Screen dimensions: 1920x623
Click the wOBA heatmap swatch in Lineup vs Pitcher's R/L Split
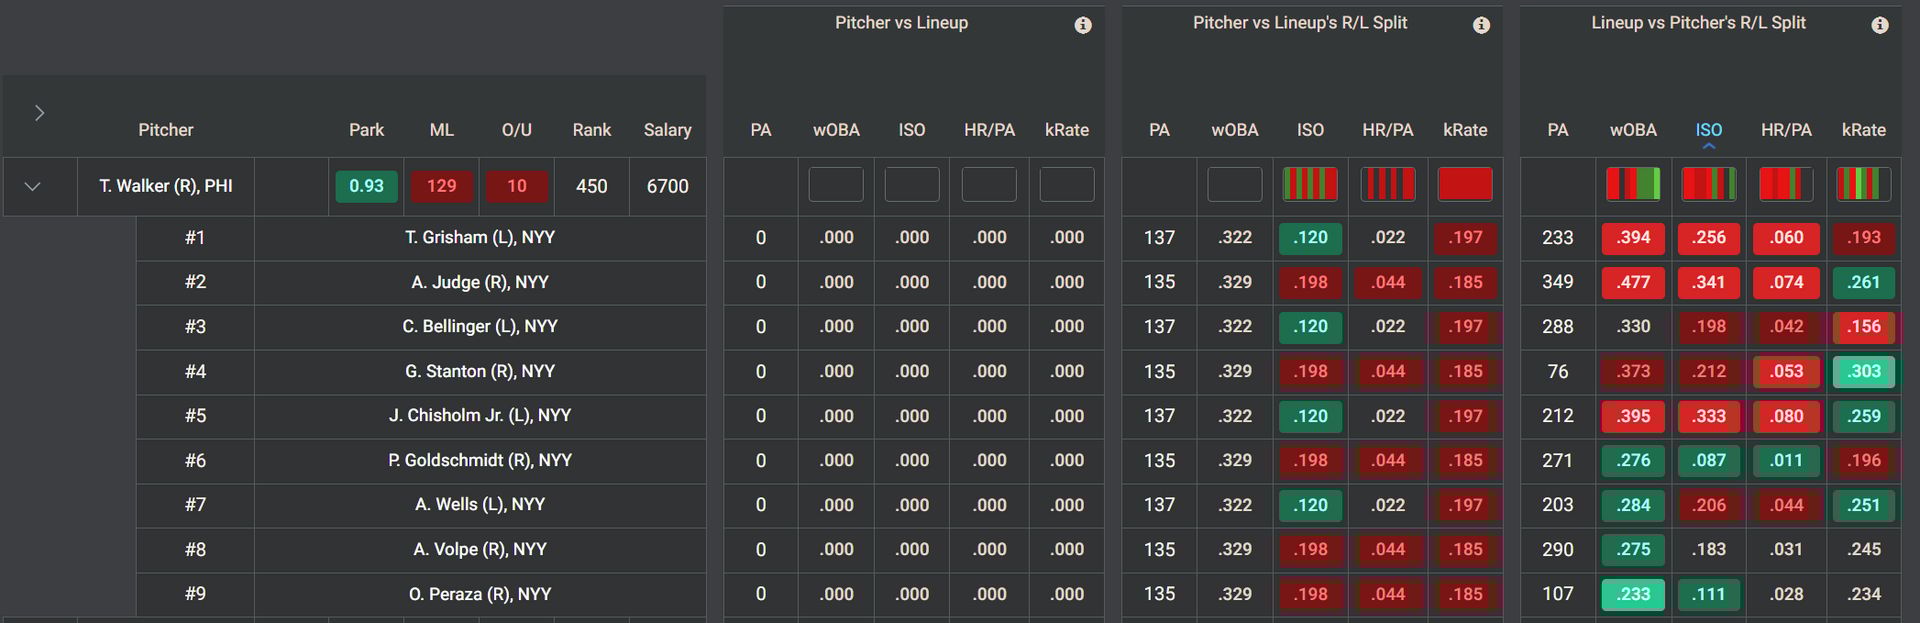coord(1633,185)
